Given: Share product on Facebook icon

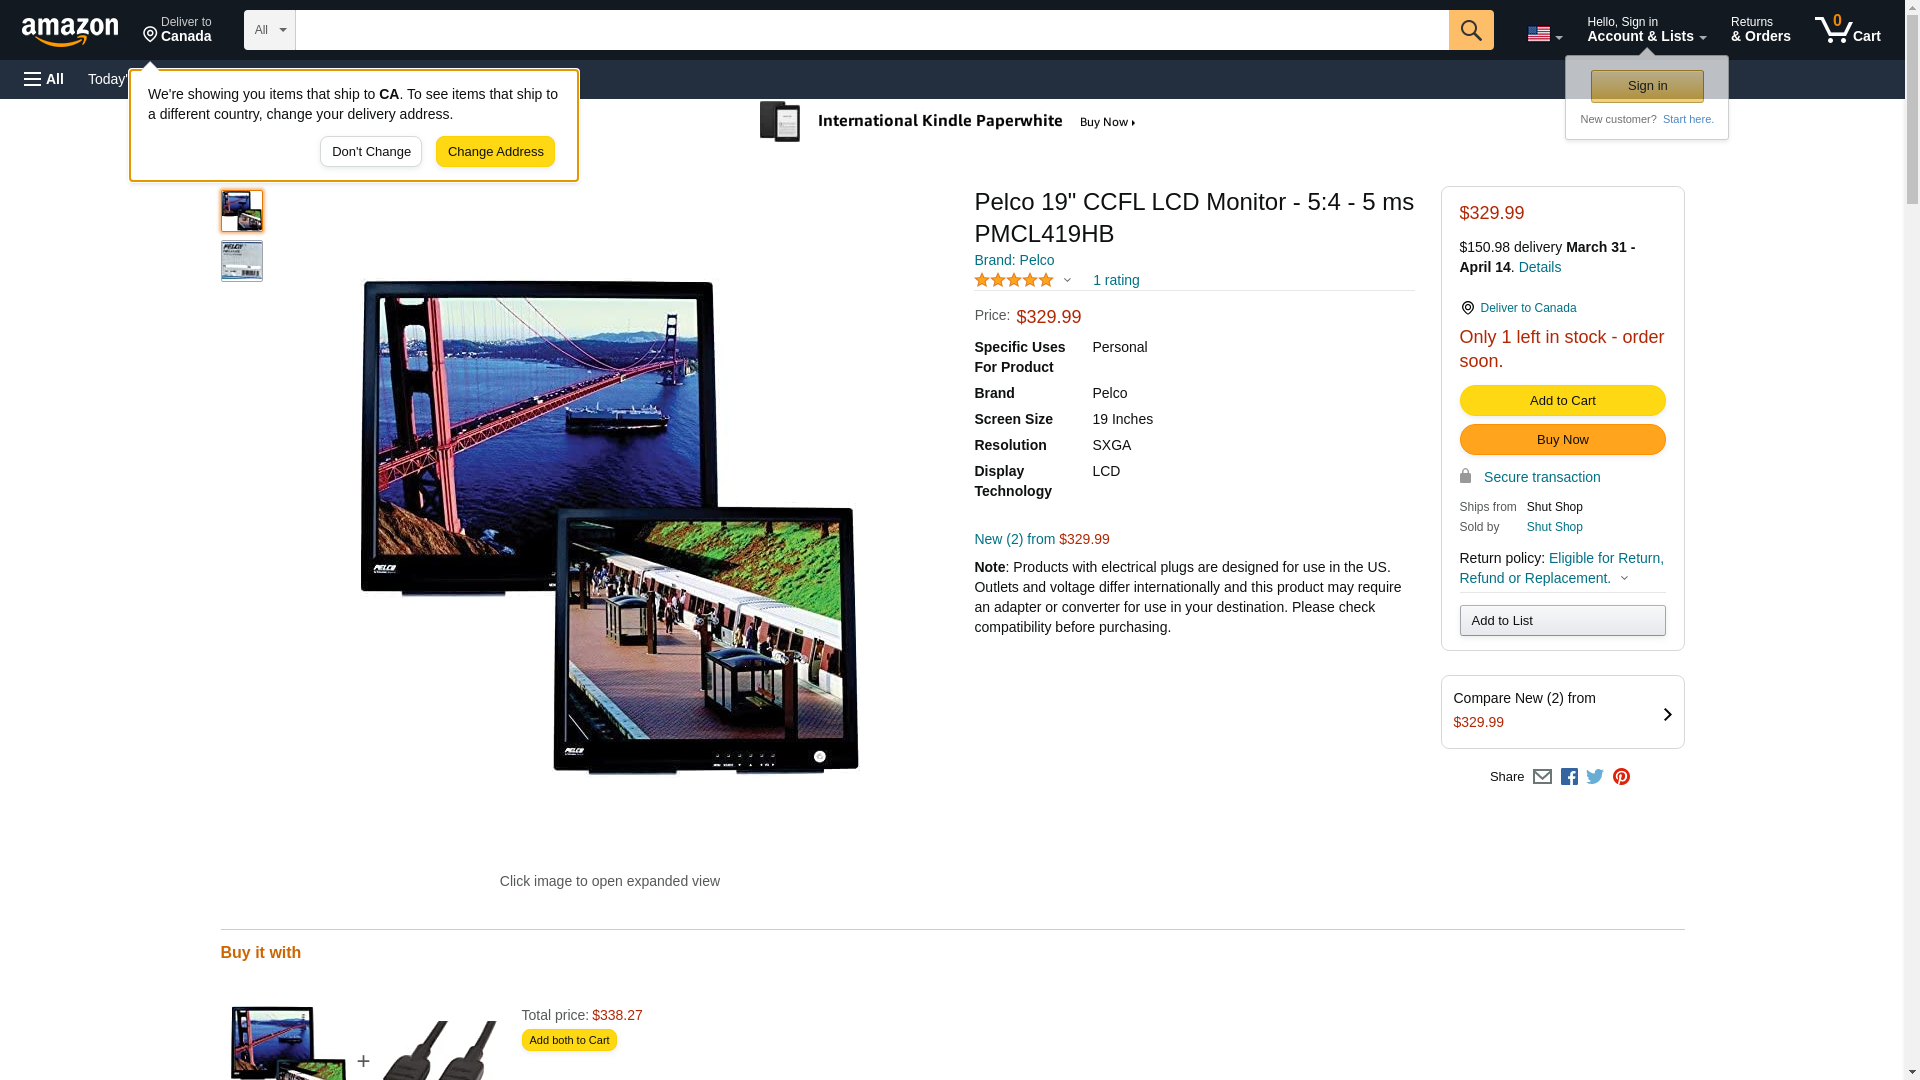Looking at the screenshot, I should (1569, 777).
